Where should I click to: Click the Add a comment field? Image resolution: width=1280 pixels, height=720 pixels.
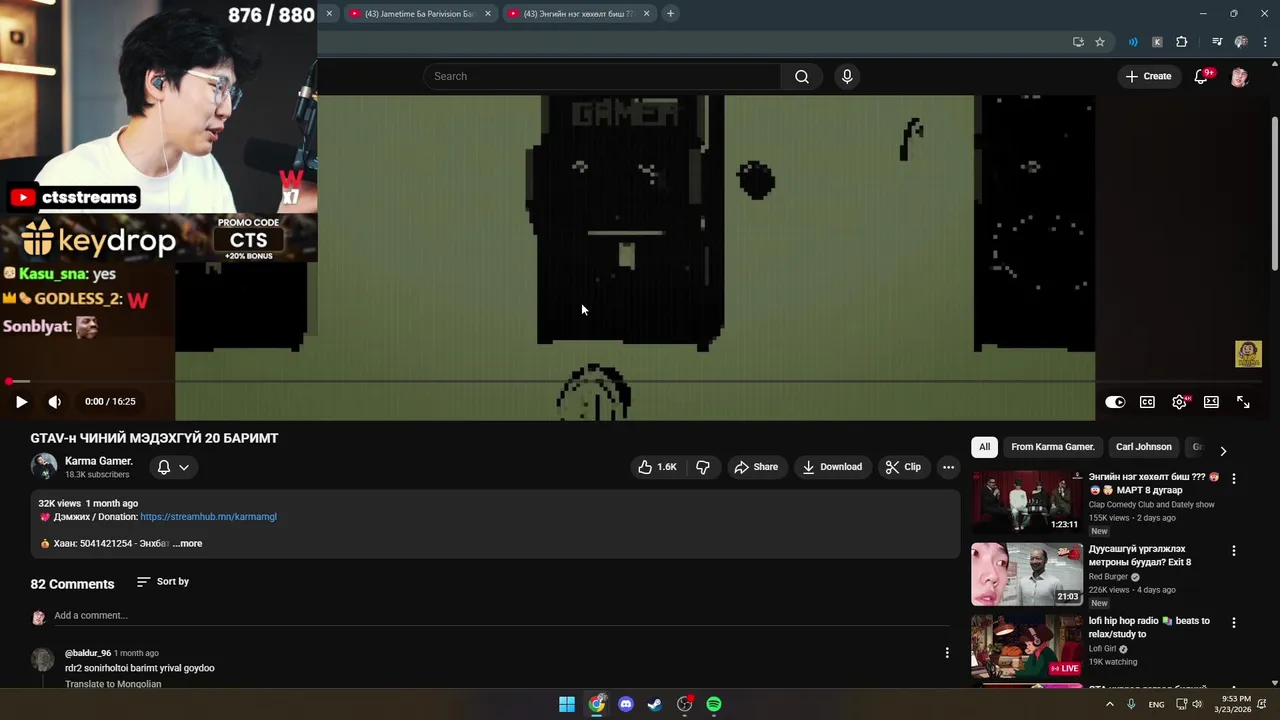pos(500,616)
